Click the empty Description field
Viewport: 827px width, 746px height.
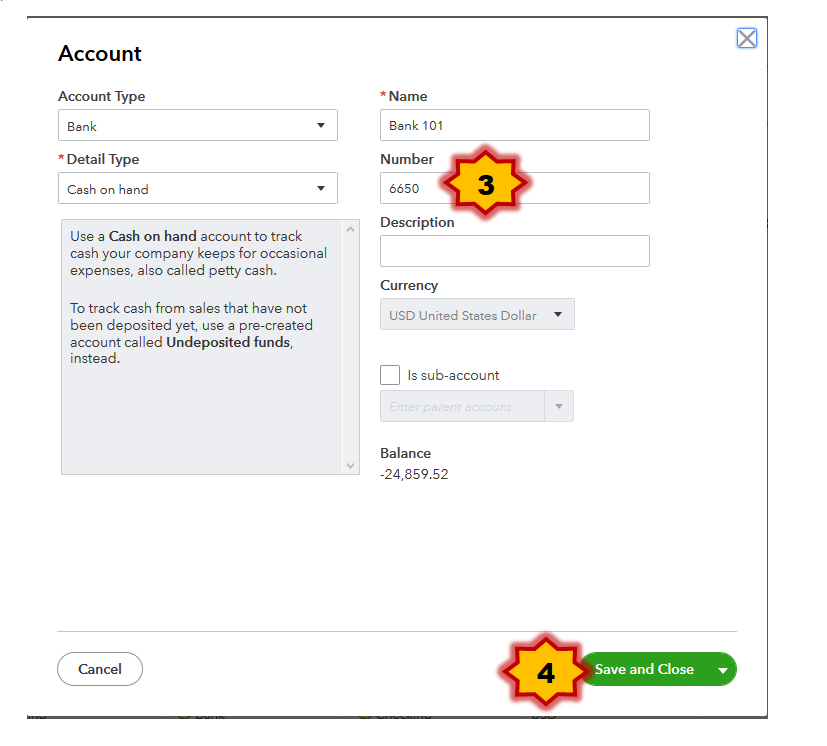point(514,251)
